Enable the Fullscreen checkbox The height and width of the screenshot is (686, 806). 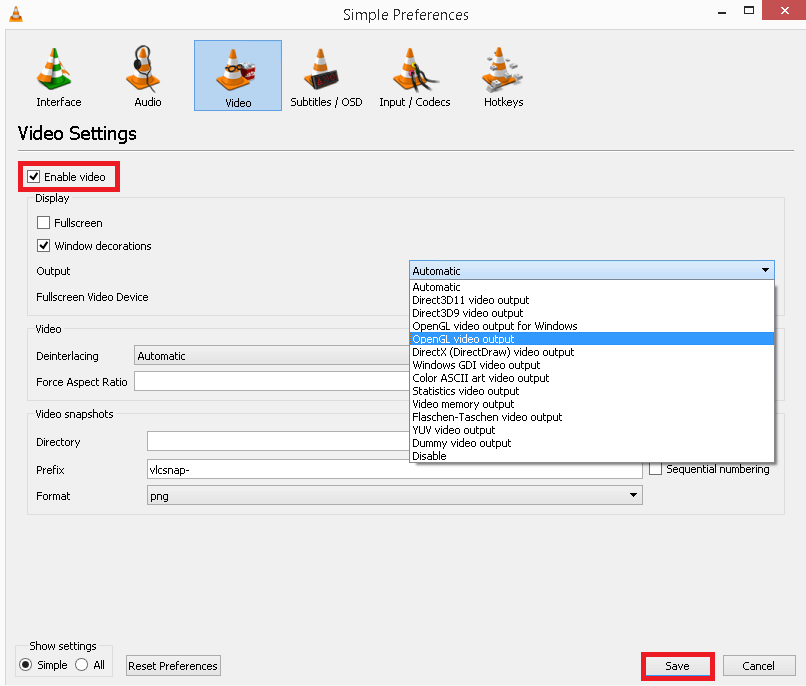(42, 222)
